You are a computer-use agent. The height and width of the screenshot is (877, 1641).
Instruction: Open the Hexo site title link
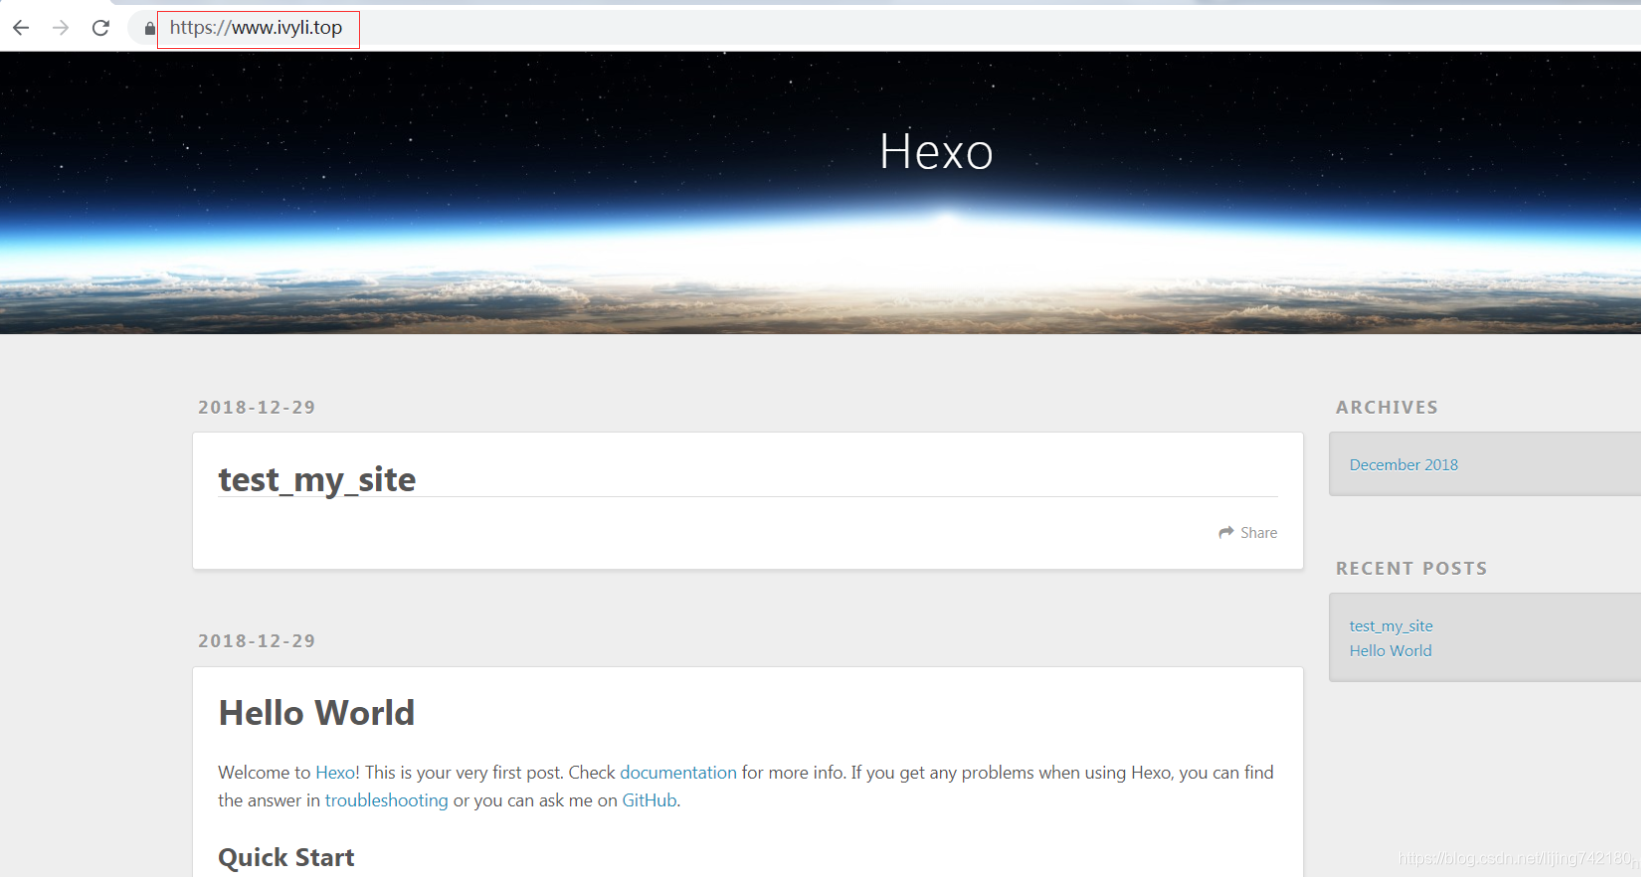(936, 152)
